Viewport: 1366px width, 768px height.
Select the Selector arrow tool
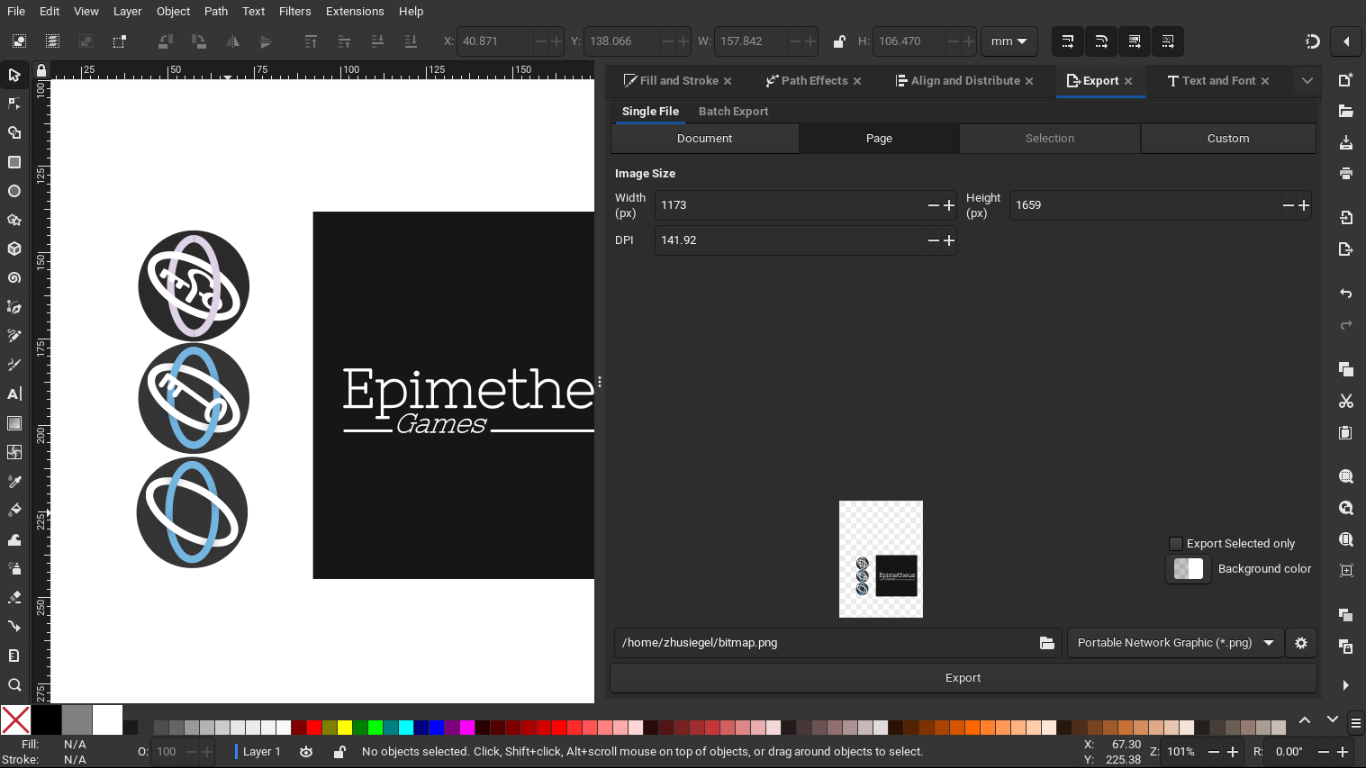pyautogui.click(x=14, y=75)
